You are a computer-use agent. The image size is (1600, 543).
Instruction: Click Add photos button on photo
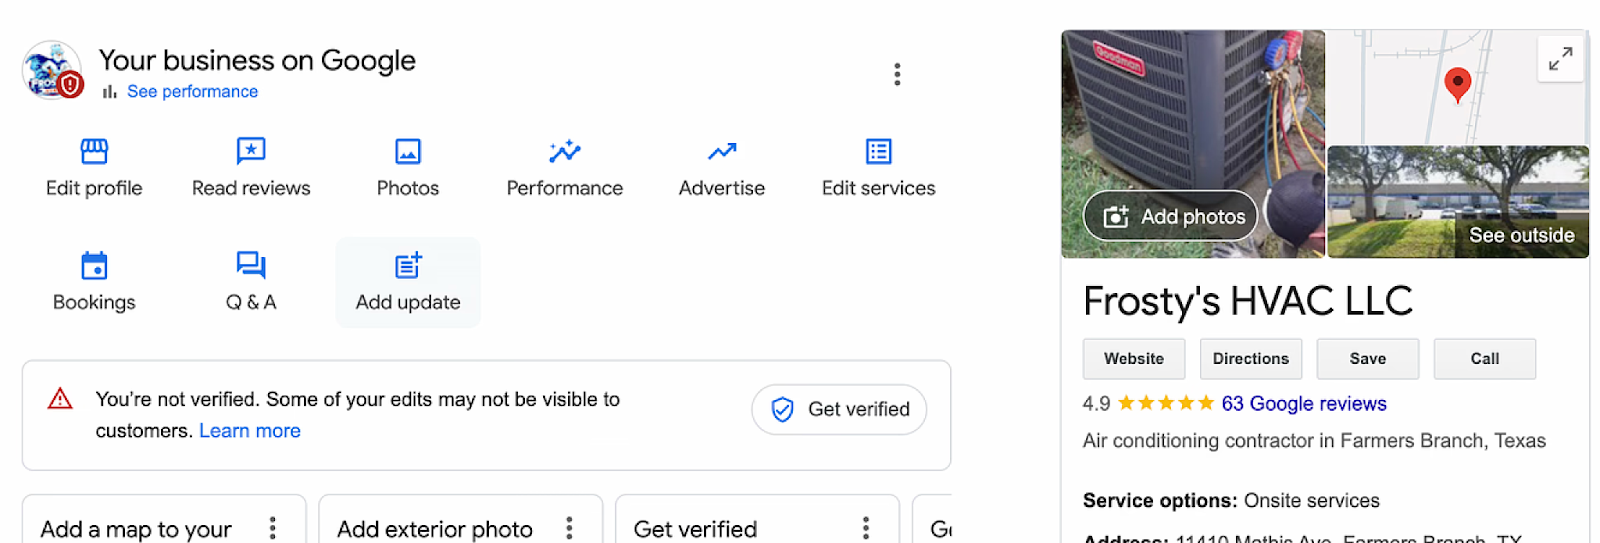tap(1171, 216)
